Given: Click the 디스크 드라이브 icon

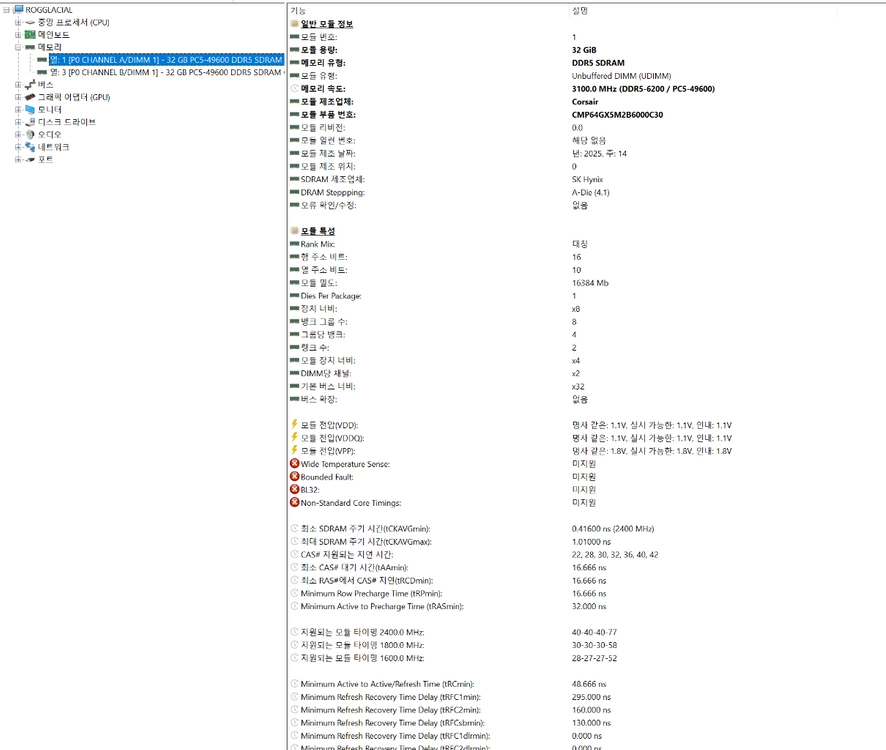Looking at the screenshot, I should point(30,122).
